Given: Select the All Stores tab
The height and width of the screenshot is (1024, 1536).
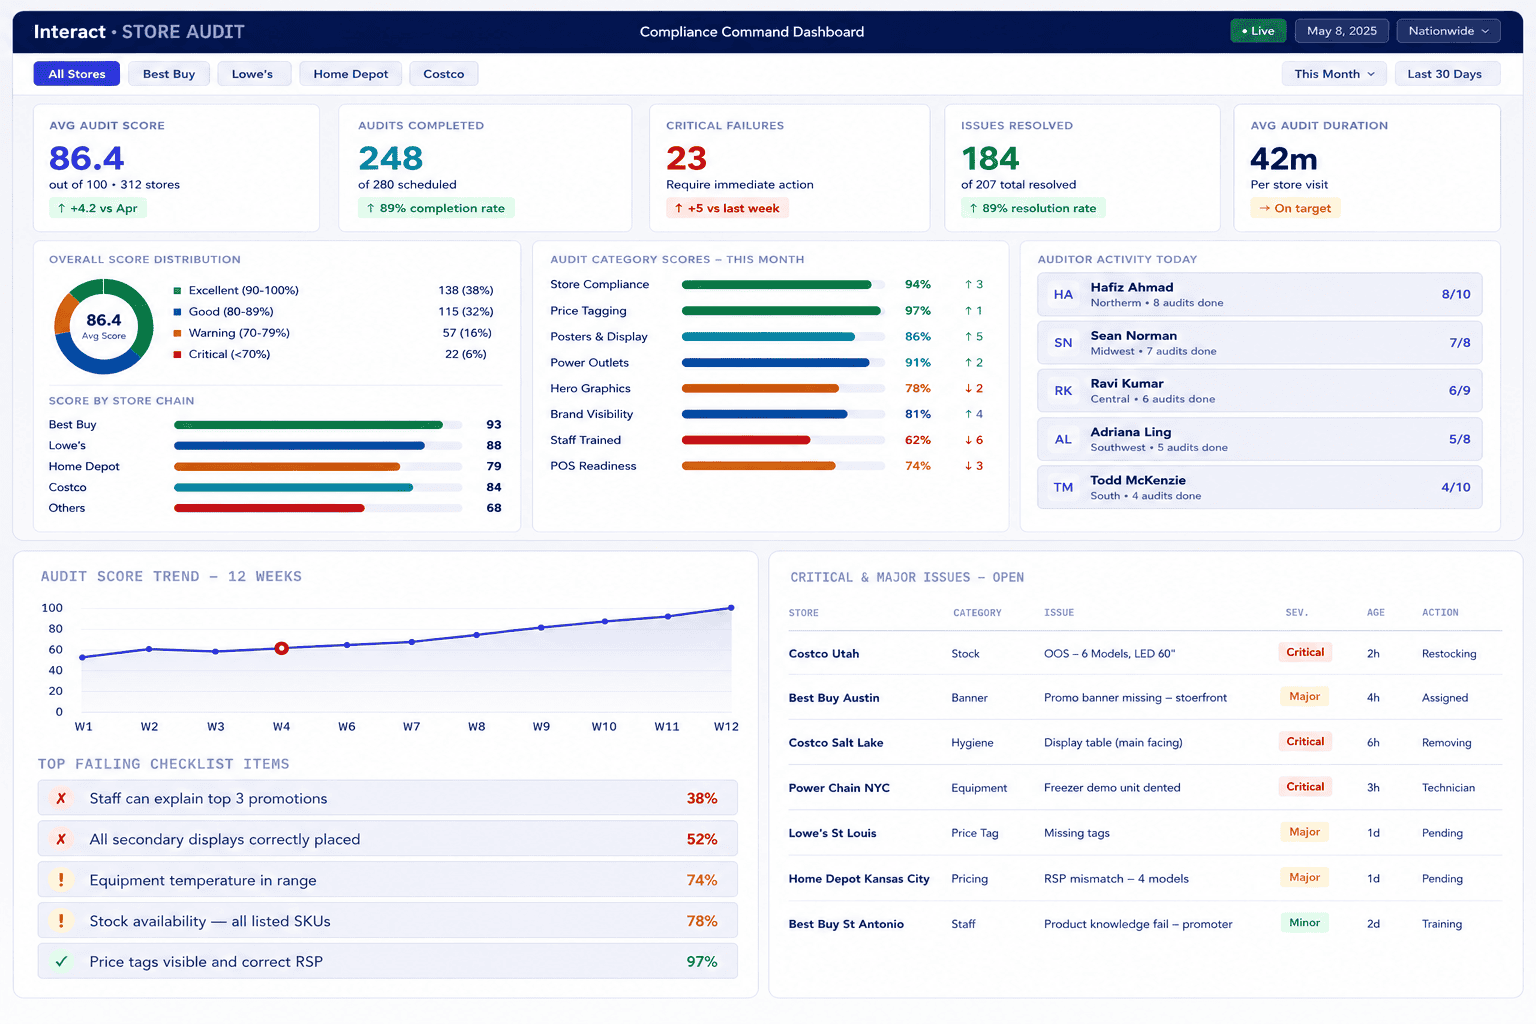Looking at the screenshot, I should click(77, 74).
